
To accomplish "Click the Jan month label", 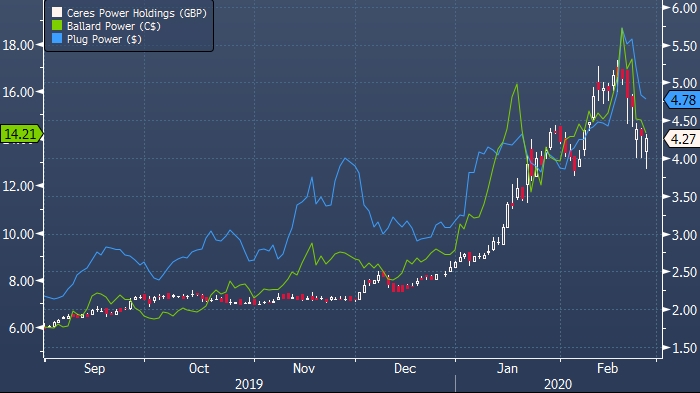I will 508,369.
